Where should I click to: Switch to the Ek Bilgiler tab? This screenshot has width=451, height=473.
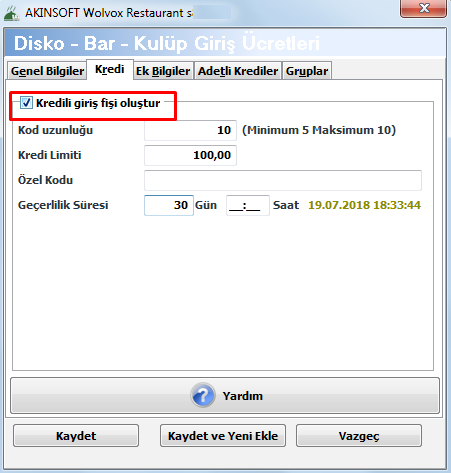coord(163,71)
